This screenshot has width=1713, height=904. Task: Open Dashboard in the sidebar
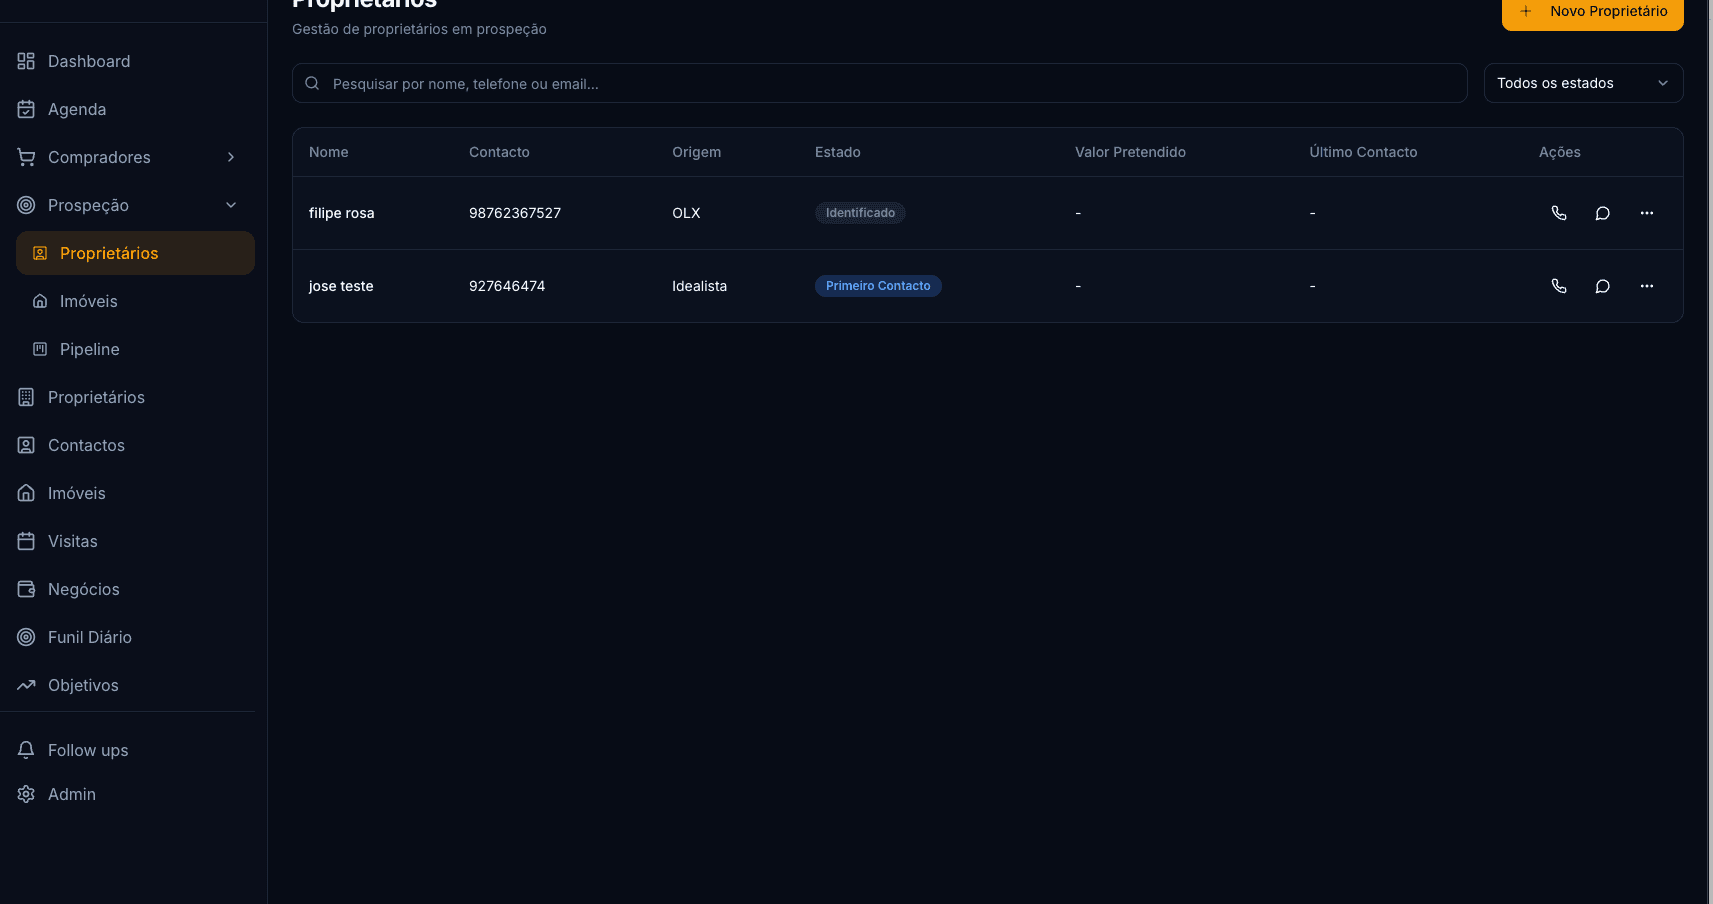[135, 61]
